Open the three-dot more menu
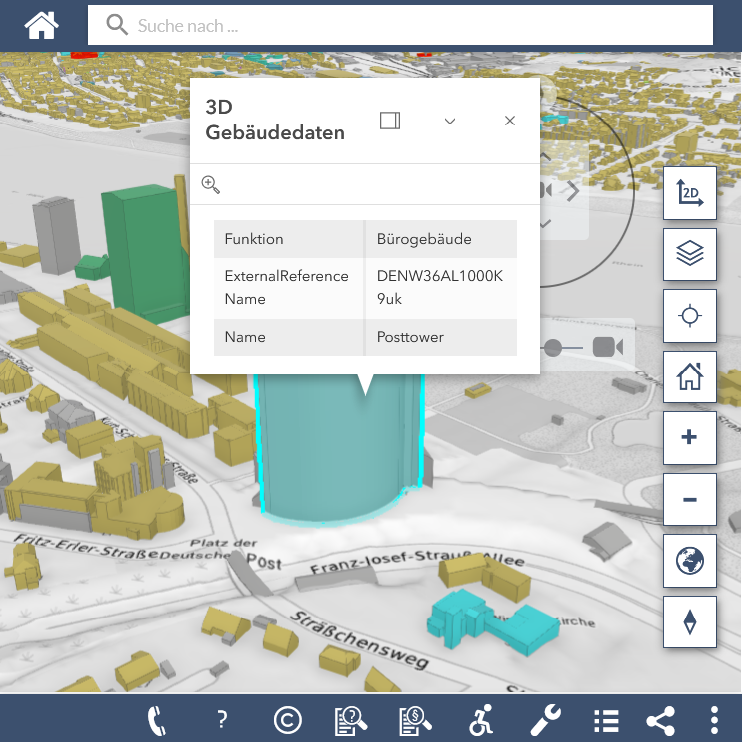The height and width of the screenshot is (742, 742). click(x=715, y=720)
